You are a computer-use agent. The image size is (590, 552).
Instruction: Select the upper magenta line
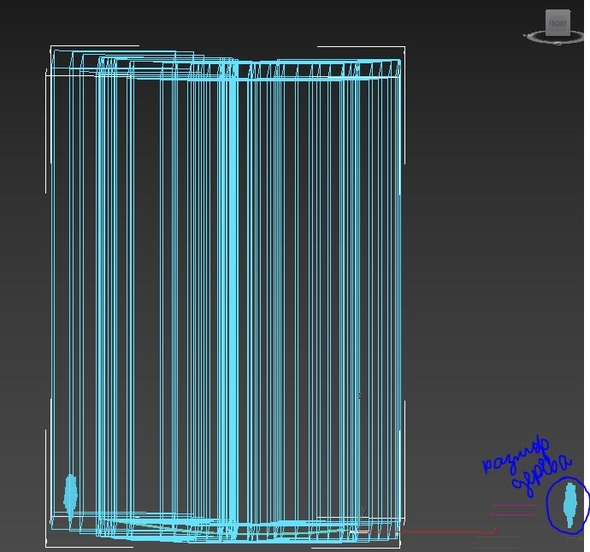click(514, 505)
